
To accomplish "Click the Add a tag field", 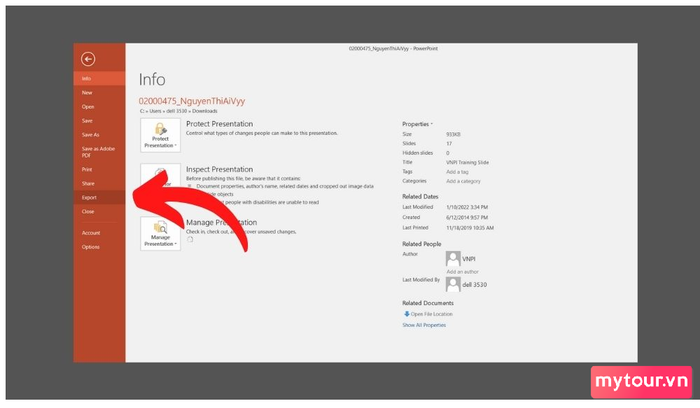I will [x=457, y=172].
